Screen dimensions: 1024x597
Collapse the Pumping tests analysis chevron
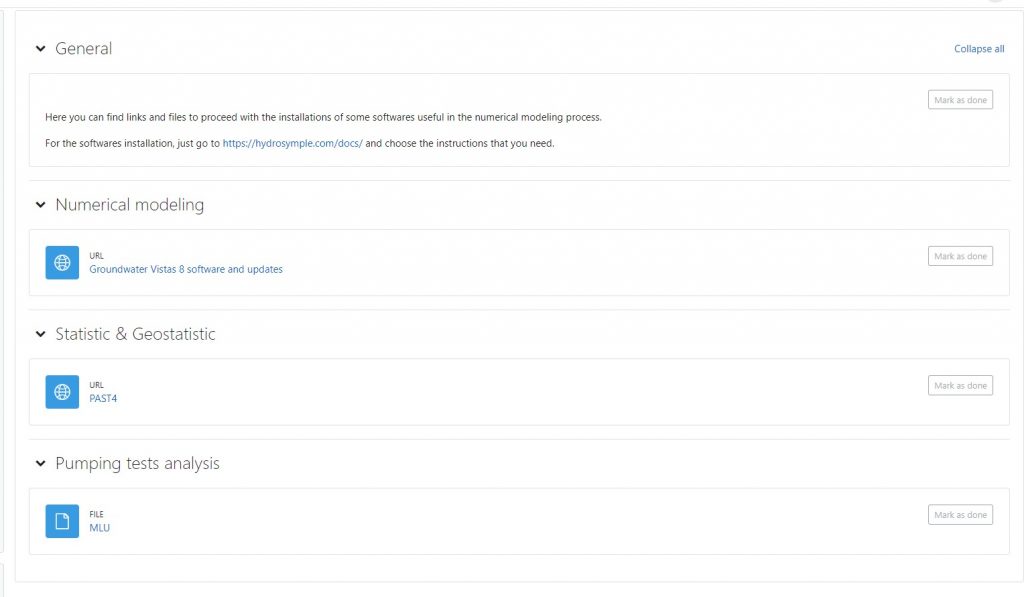[x=40, y=463]
